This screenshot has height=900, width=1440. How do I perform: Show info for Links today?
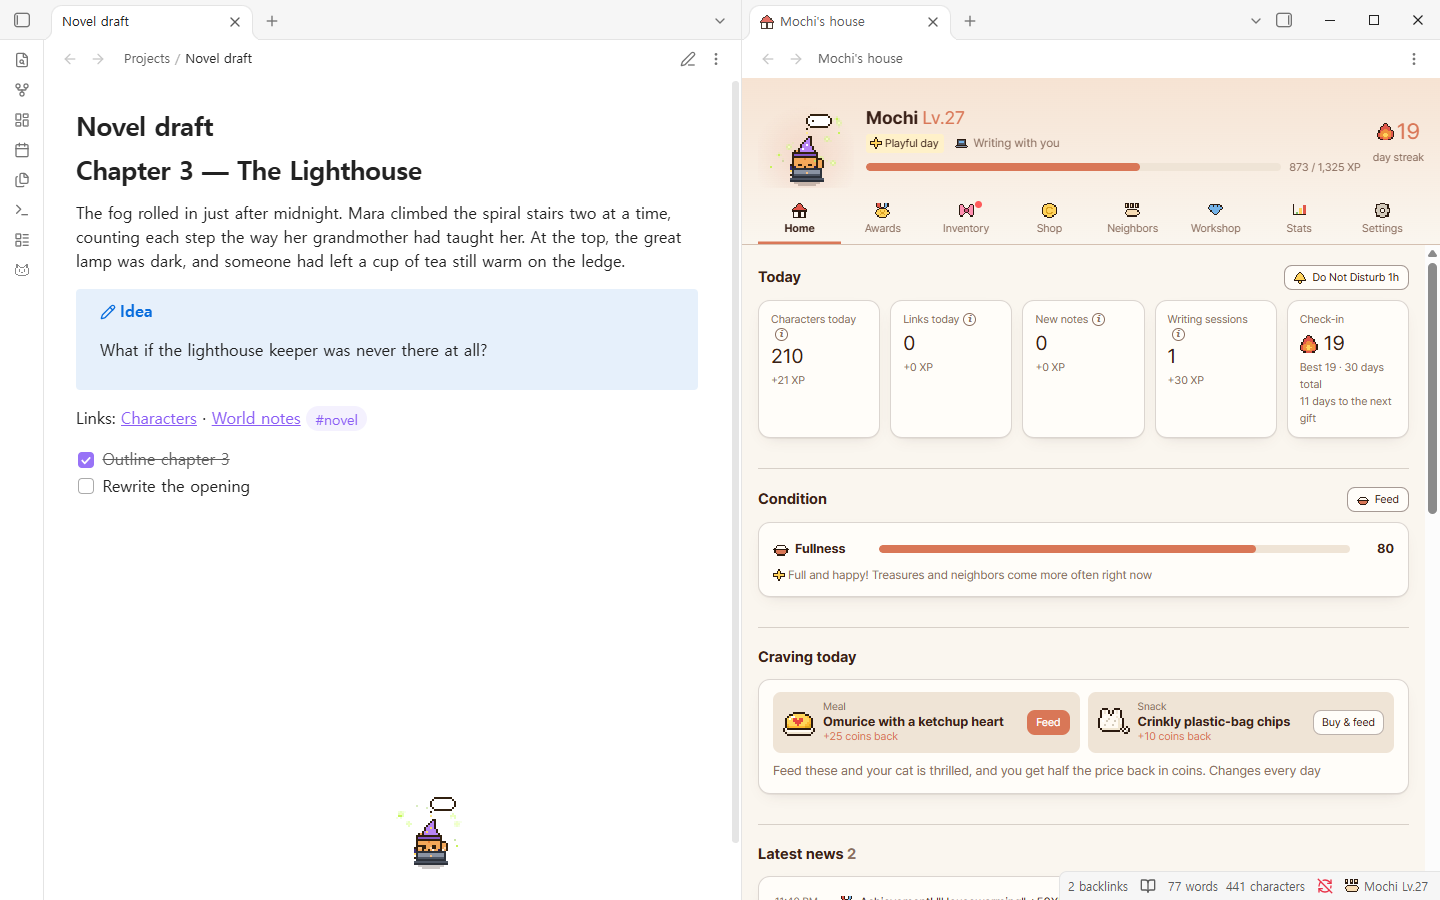click(969, 319)
